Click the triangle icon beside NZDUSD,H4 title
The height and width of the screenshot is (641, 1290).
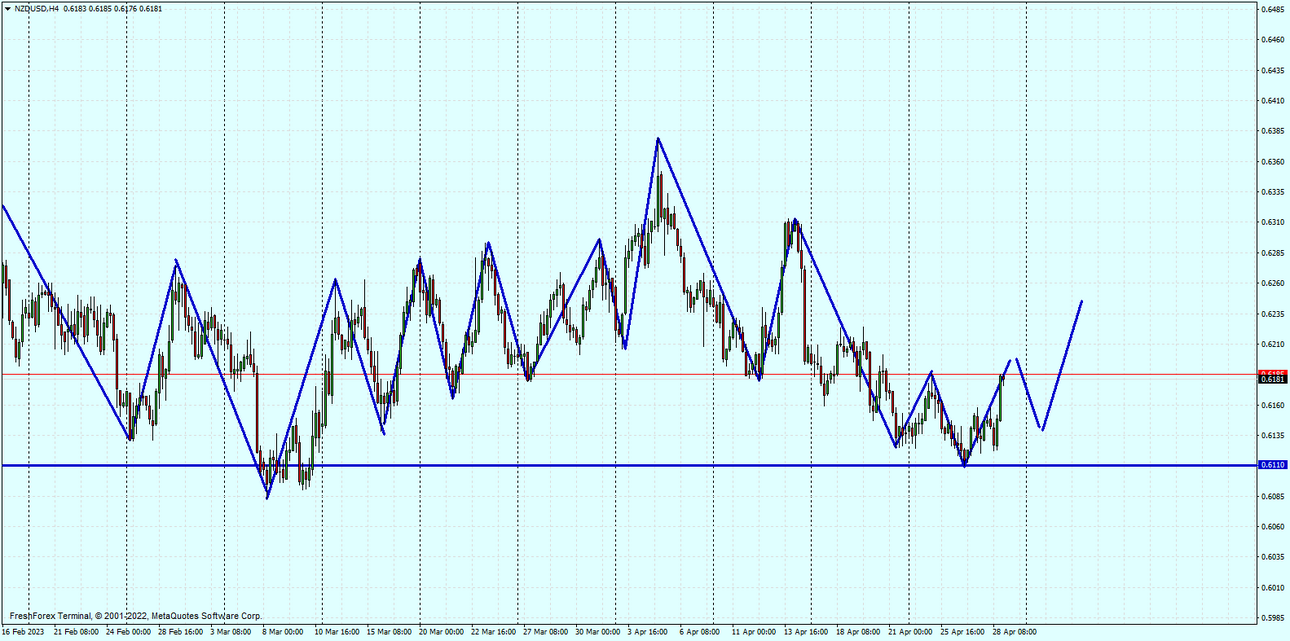[x=7, y=8]
